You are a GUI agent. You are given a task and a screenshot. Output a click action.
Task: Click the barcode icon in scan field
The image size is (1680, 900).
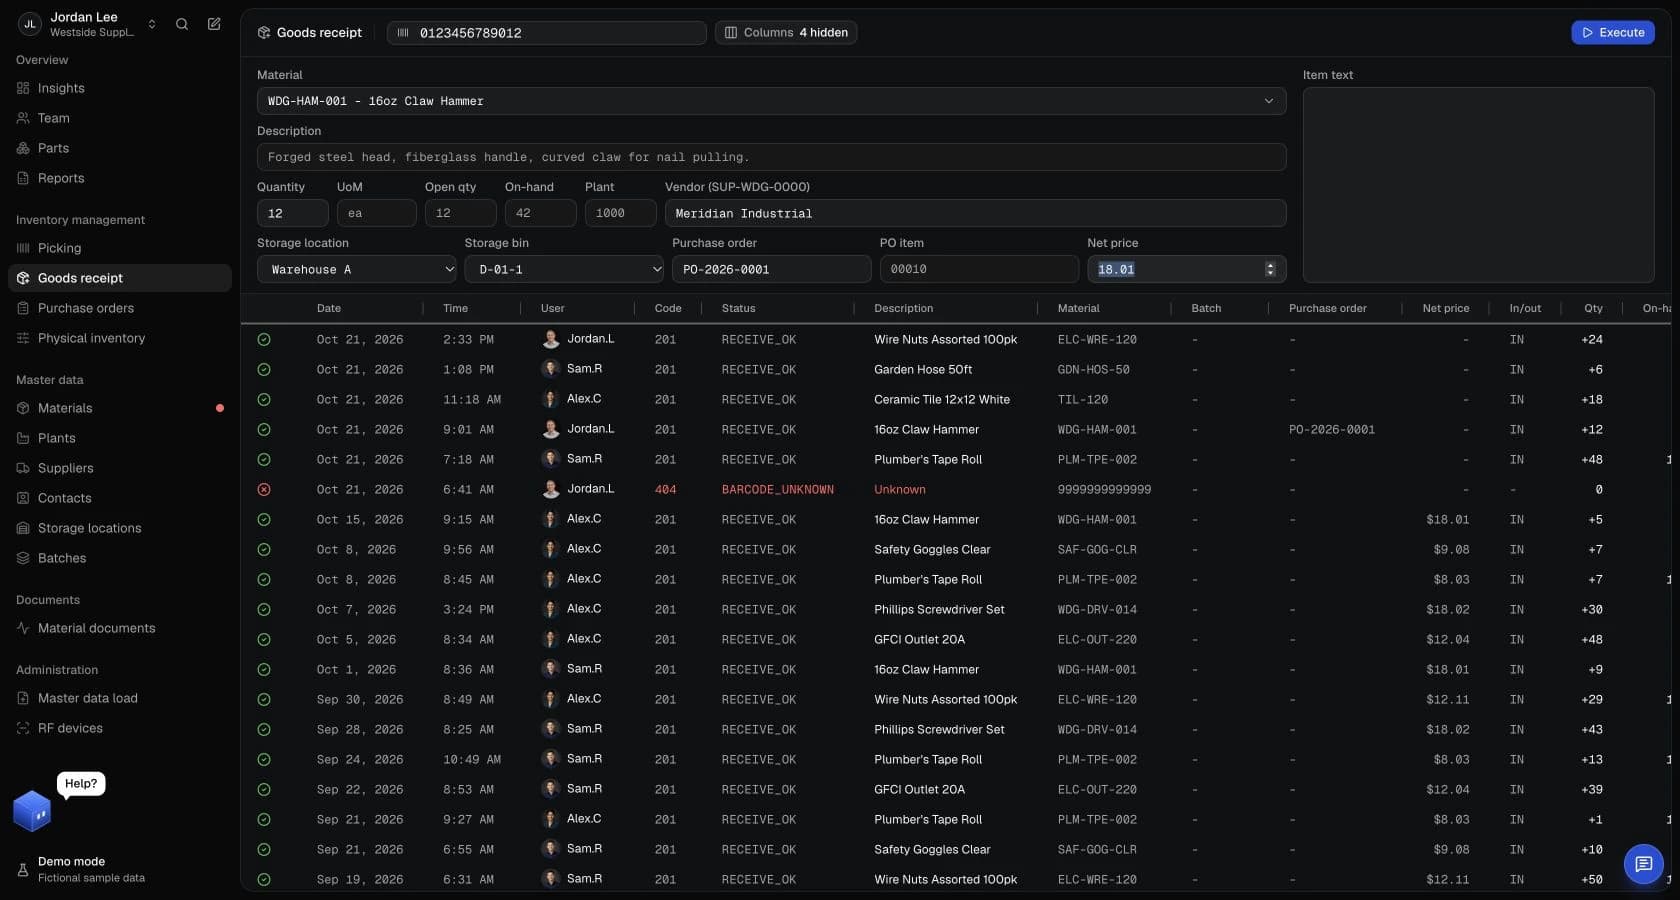click(x=403, y=33)
